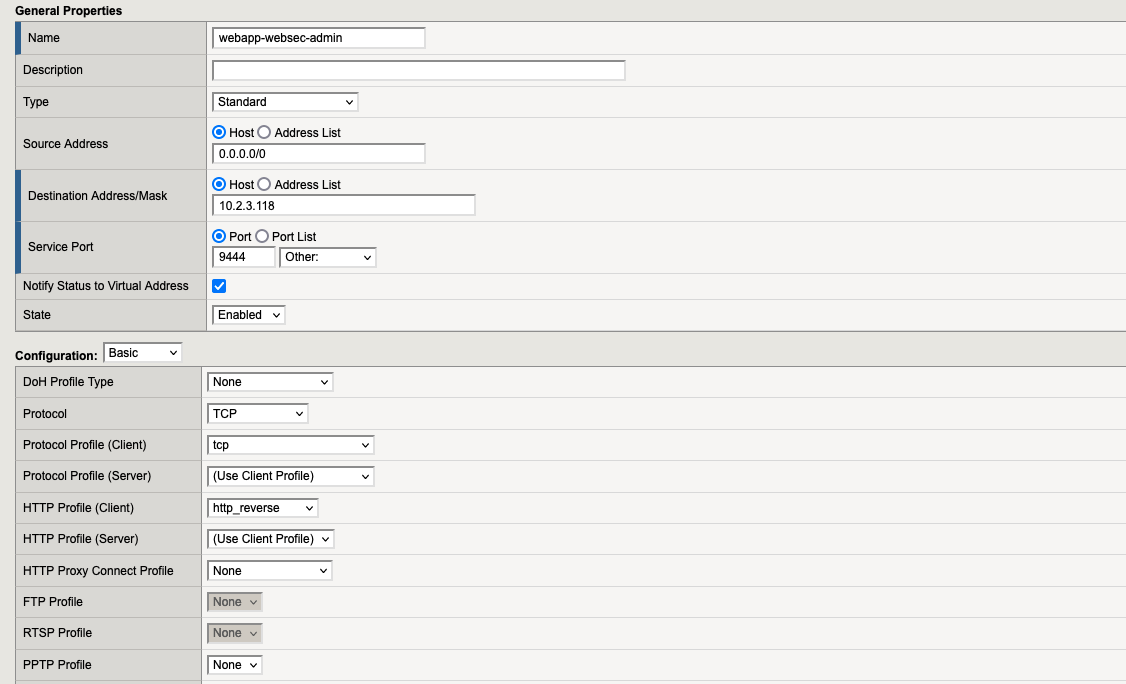Click the Destination Address field 10.2.3.118
Image resolution: width=1126 pixels, height=684 pixels.
point(343,206)
